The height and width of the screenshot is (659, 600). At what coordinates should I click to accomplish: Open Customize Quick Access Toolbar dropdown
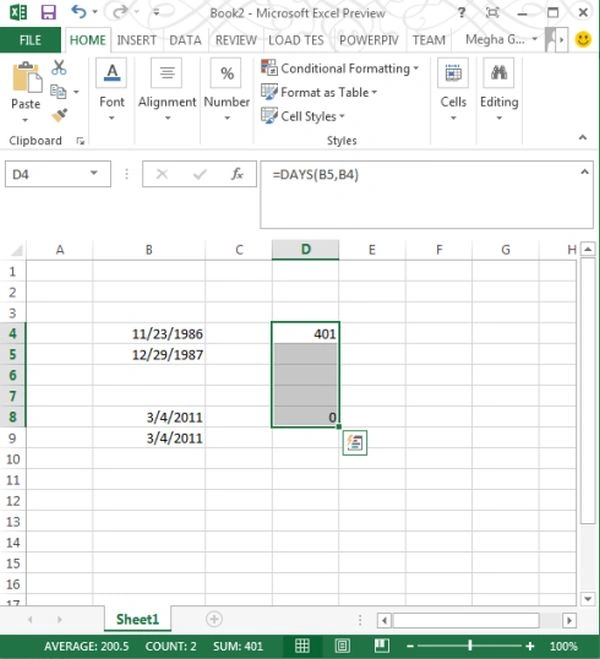tap(156, 12)
